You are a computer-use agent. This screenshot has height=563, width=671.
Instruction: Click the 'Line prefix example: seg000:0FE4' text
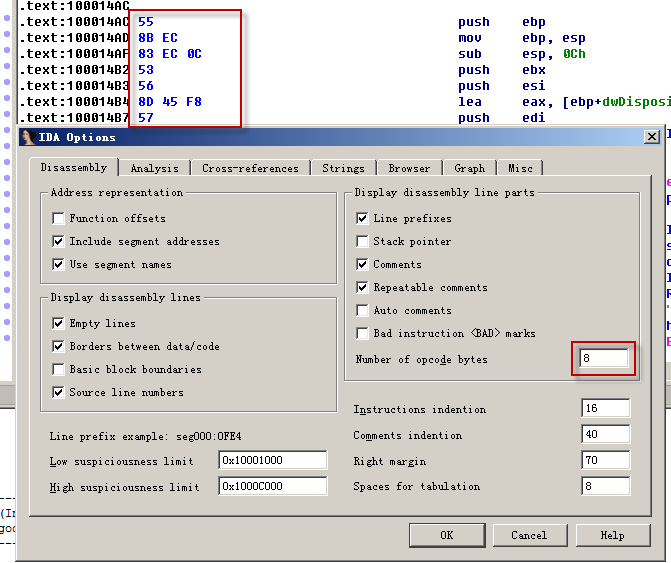[x=145, y=436]
